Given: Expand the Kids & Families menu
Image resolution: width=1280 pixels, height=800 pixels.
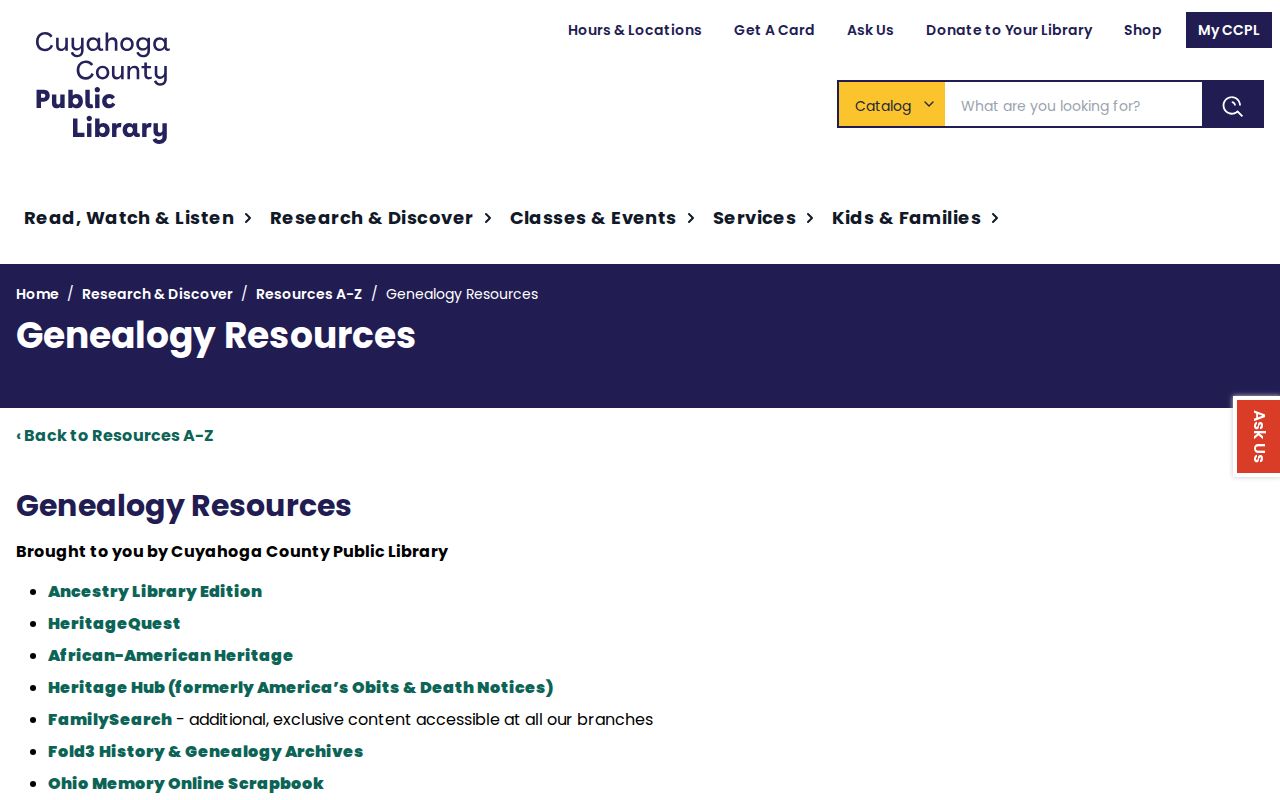Looking at the screenshot, I should (x=916, y=218).
